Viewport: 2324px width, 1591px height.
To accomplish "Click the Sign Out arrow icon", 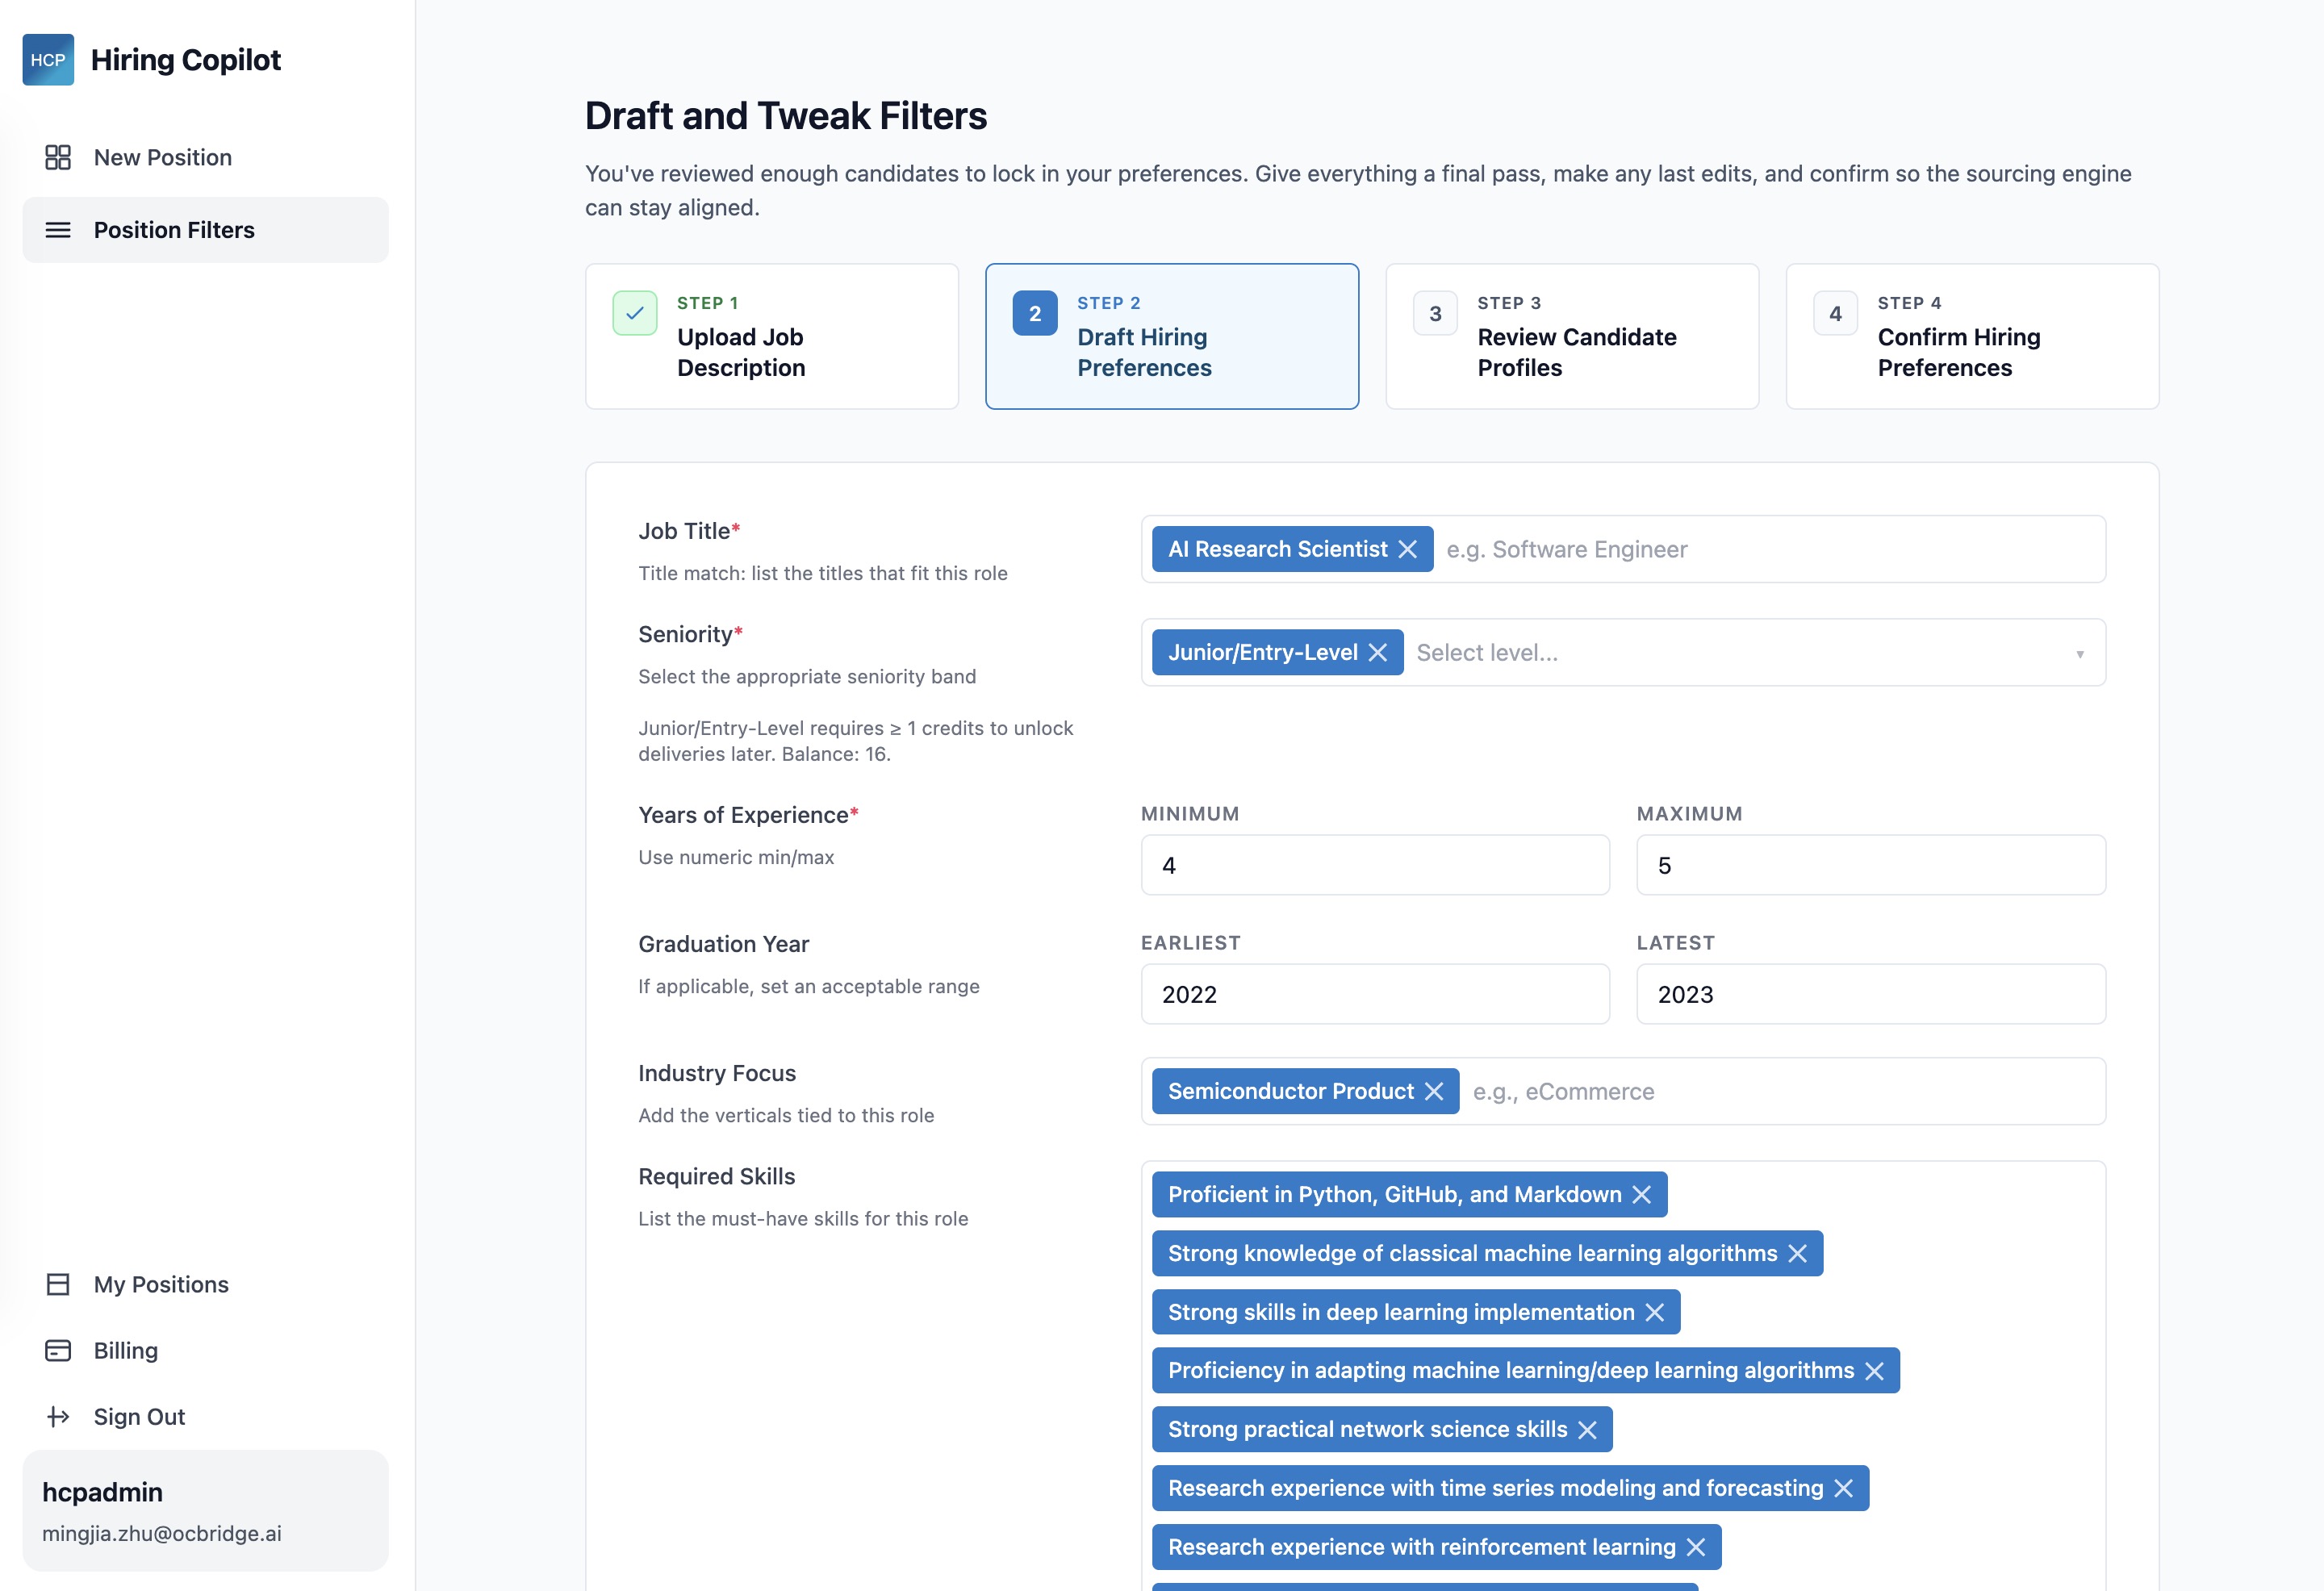I will point(58,1416).
